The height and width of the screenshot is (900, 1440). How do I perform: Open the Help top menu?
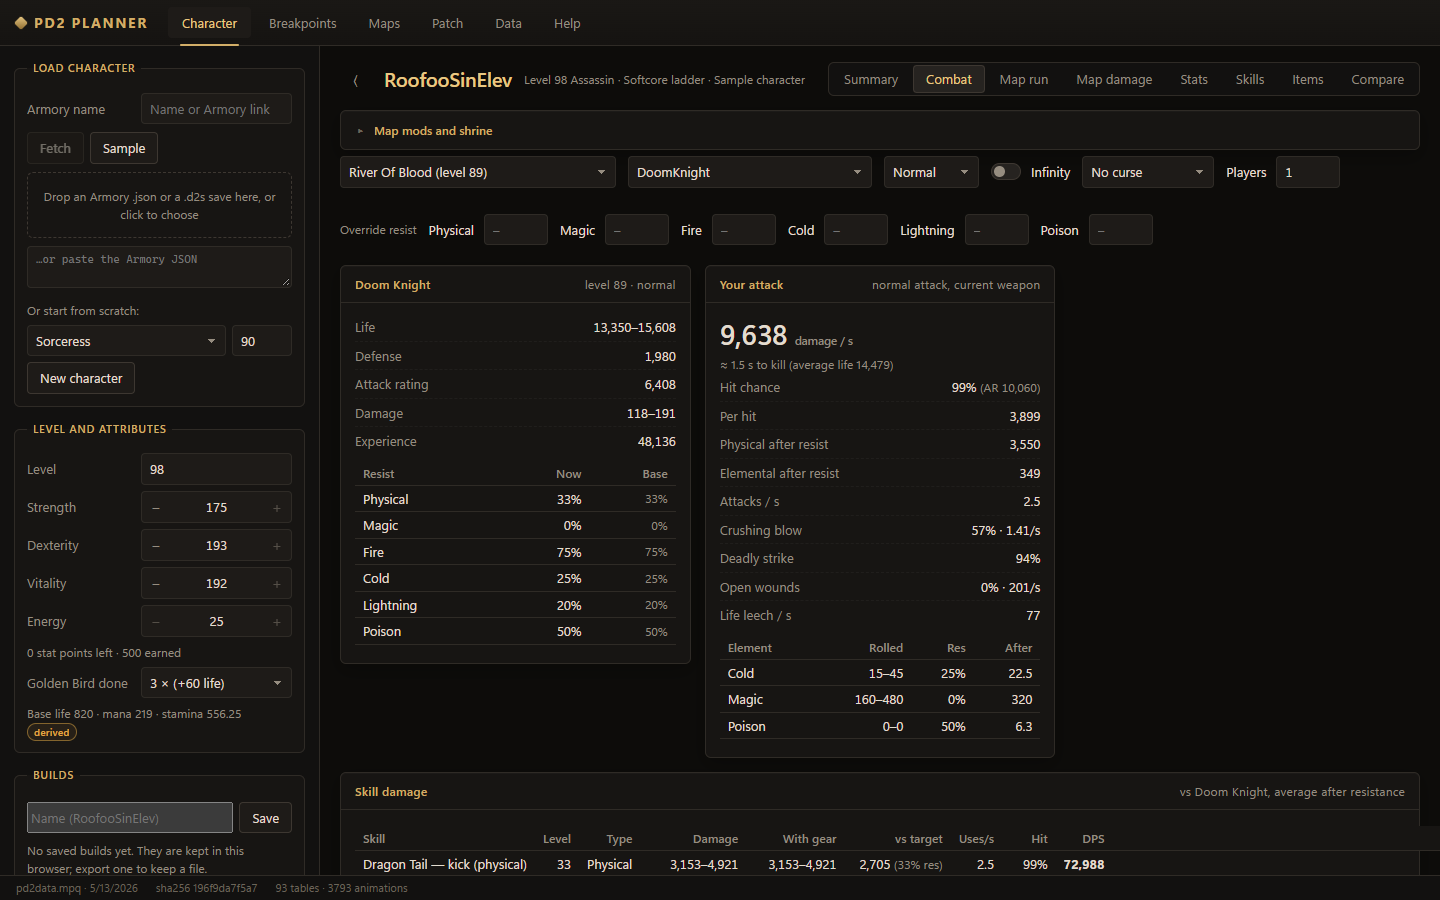coord(567,23)
